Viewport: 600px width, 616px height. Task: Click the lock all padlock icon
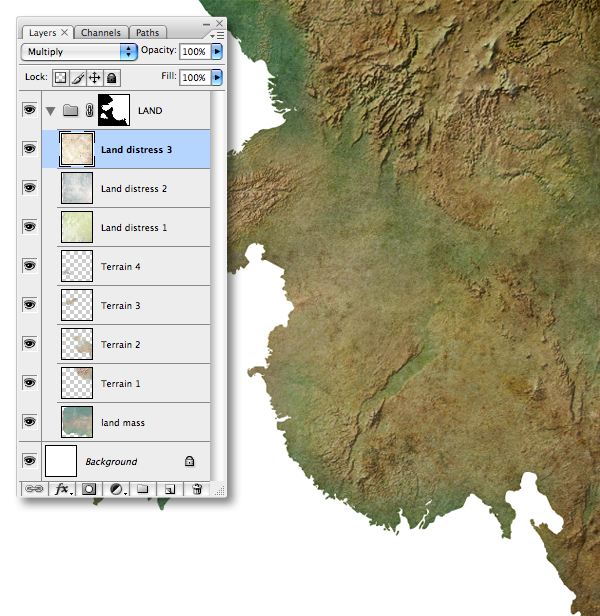(x=112, y=77)
